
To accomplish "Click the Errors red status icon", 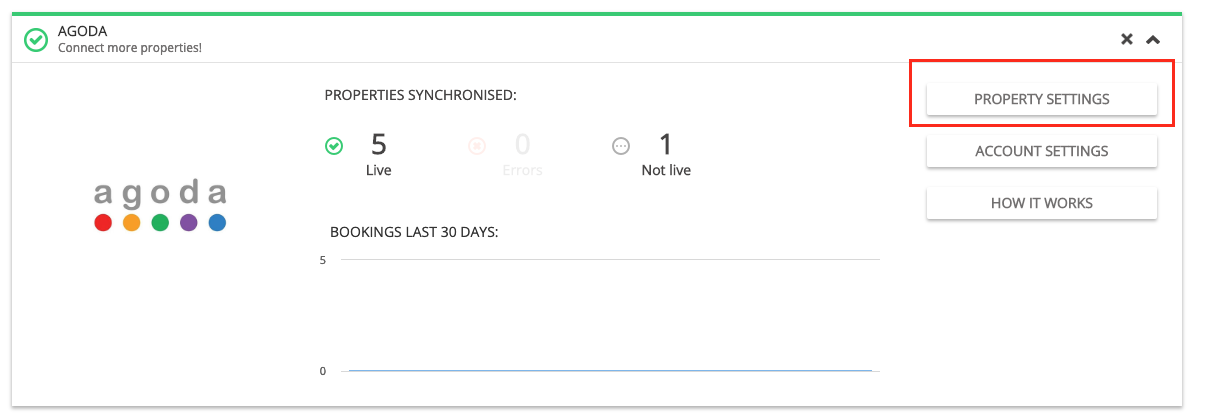I will [477, 146].
